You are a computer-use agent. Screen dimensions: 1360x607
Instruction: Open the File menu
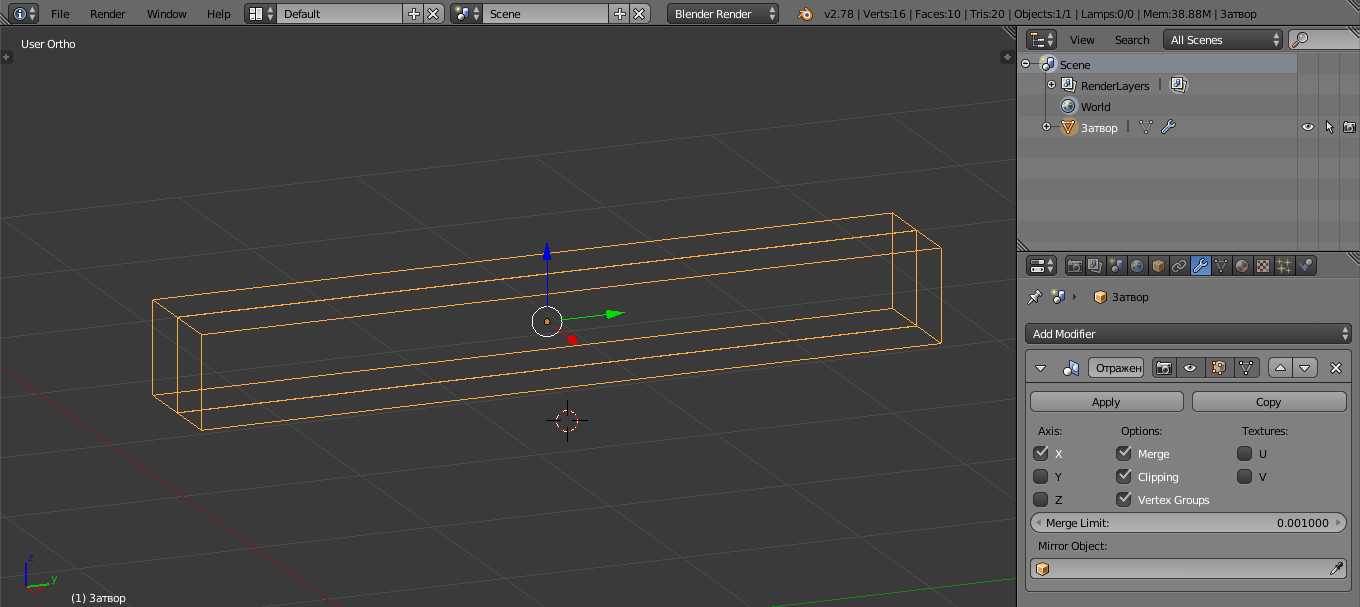[x=60, y=14]
